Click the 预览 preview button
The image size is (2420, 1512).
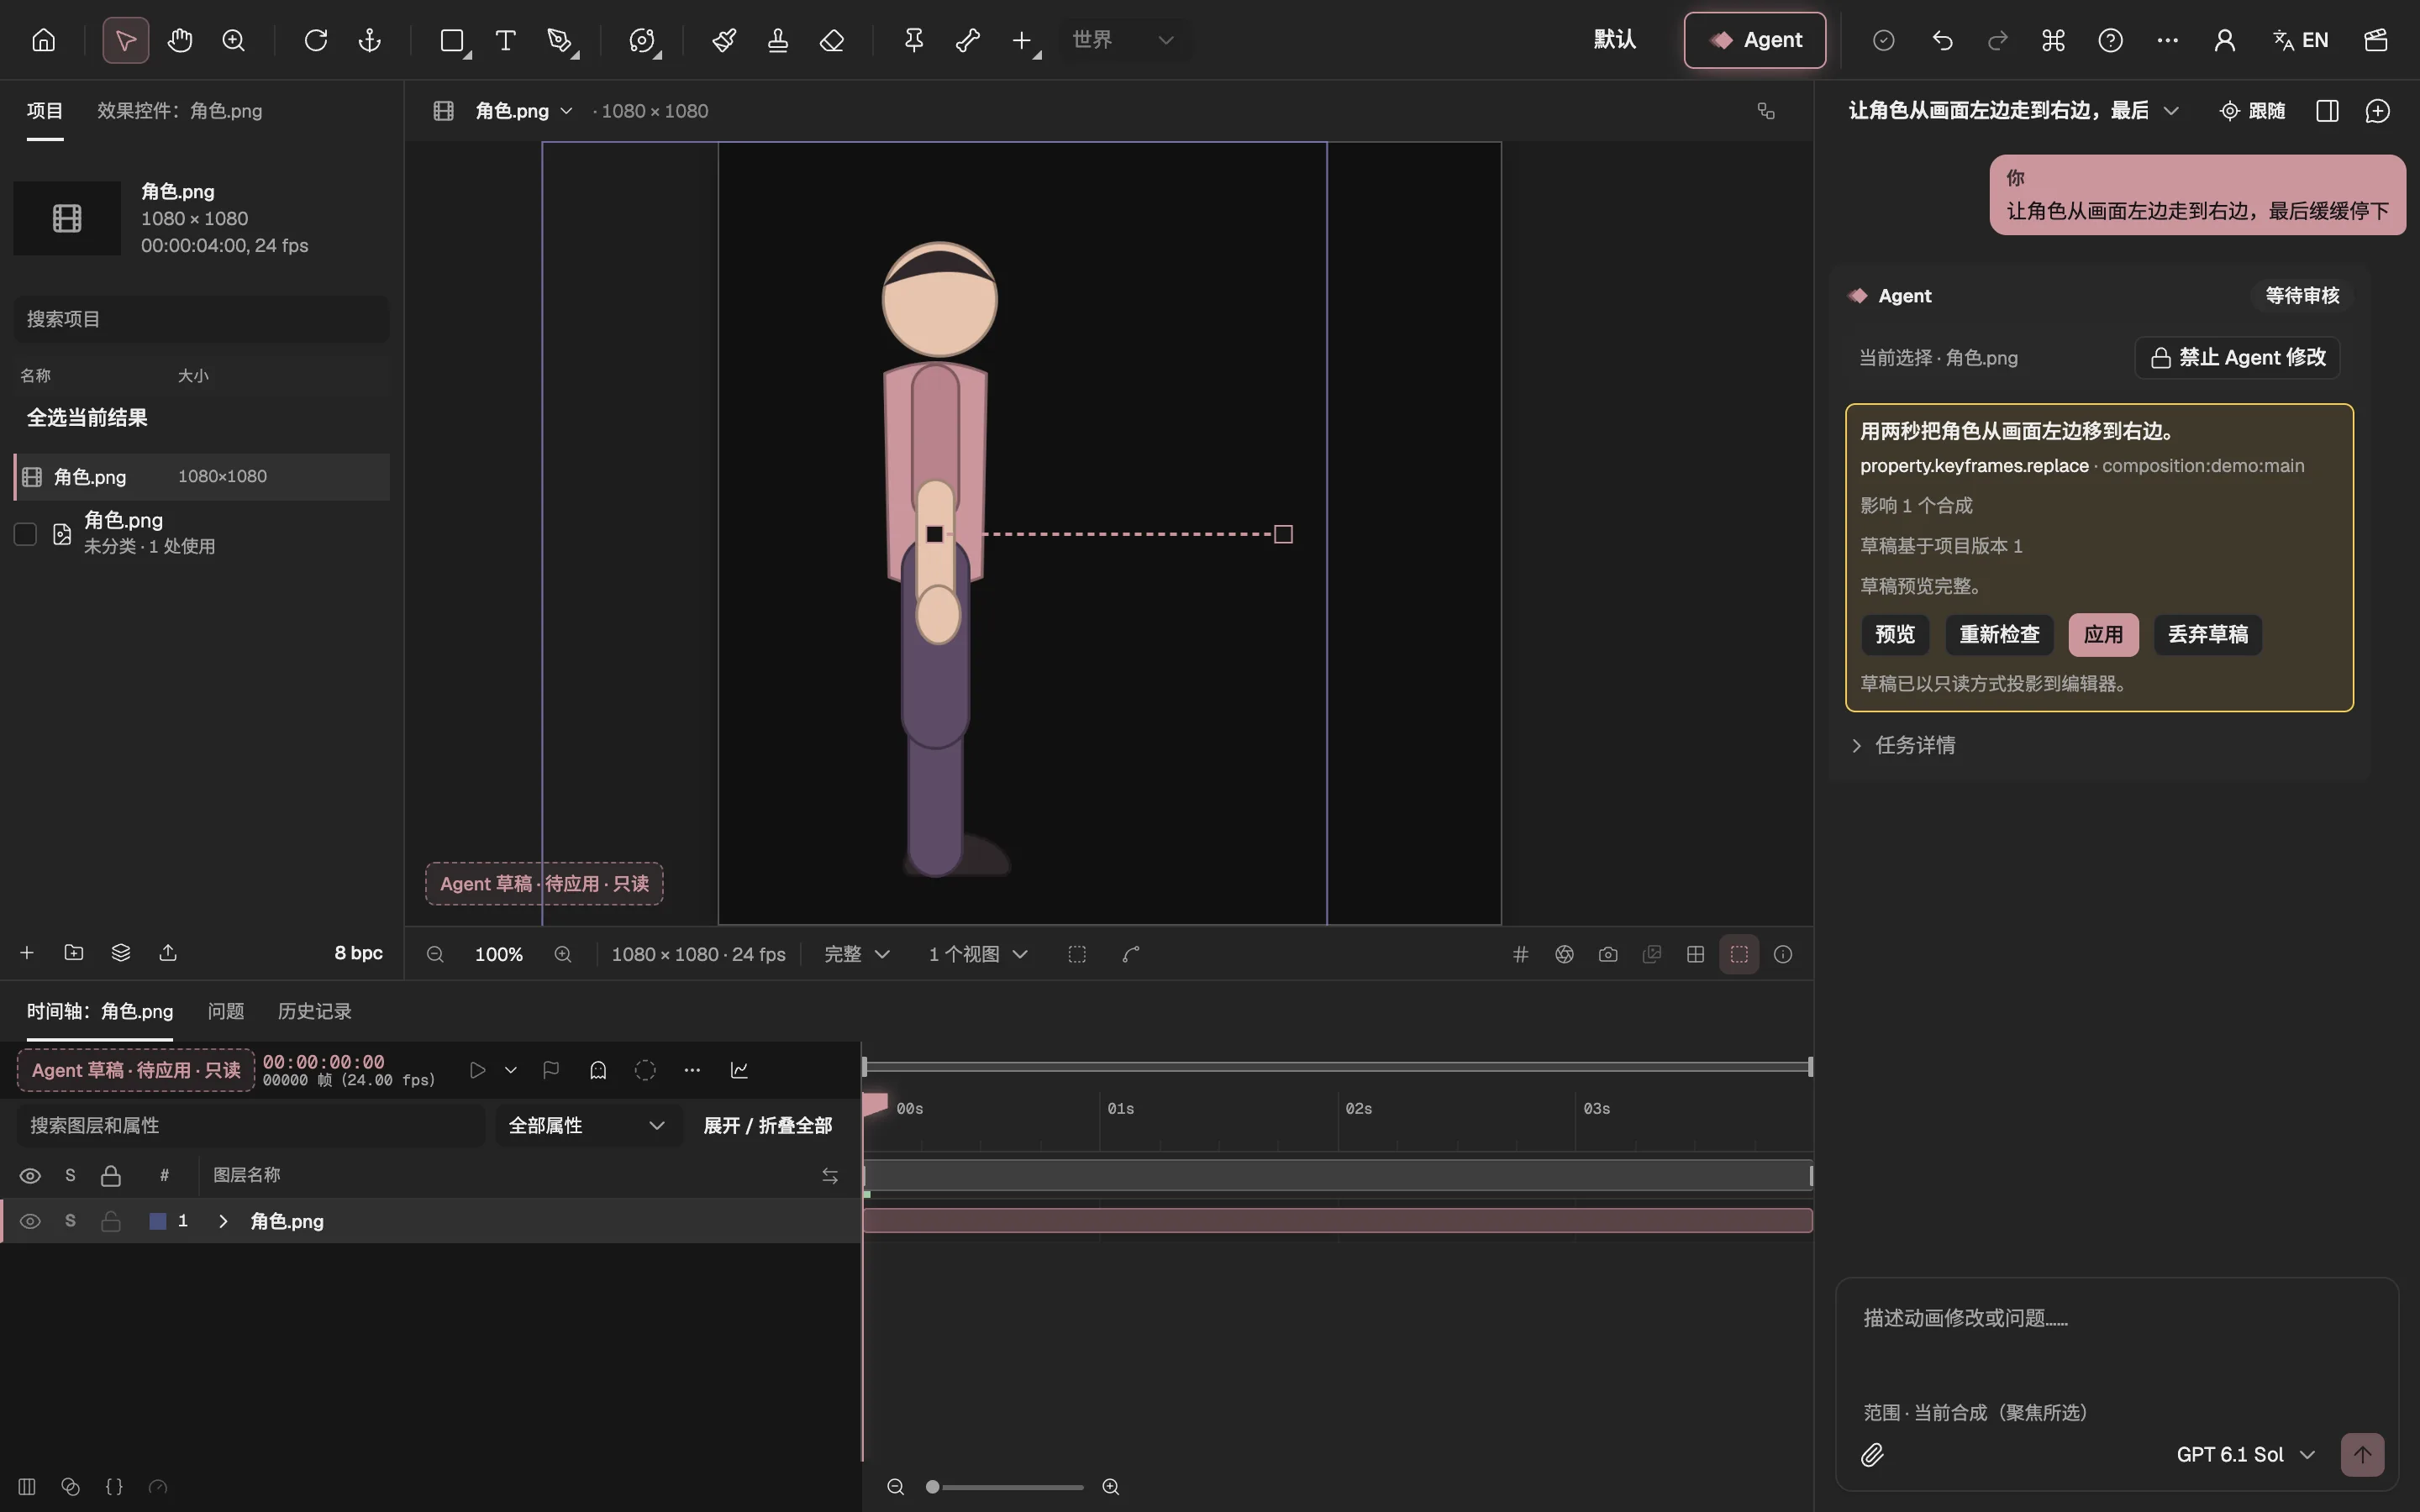point(1895,635)
